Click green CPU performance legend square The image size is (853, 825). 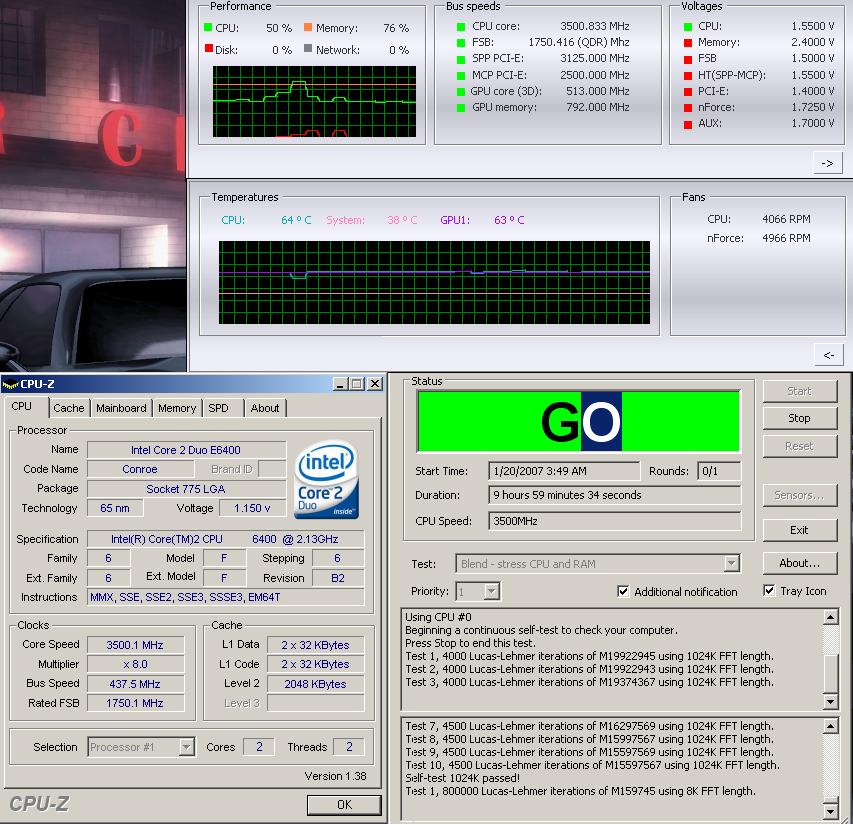click(208, 27)
